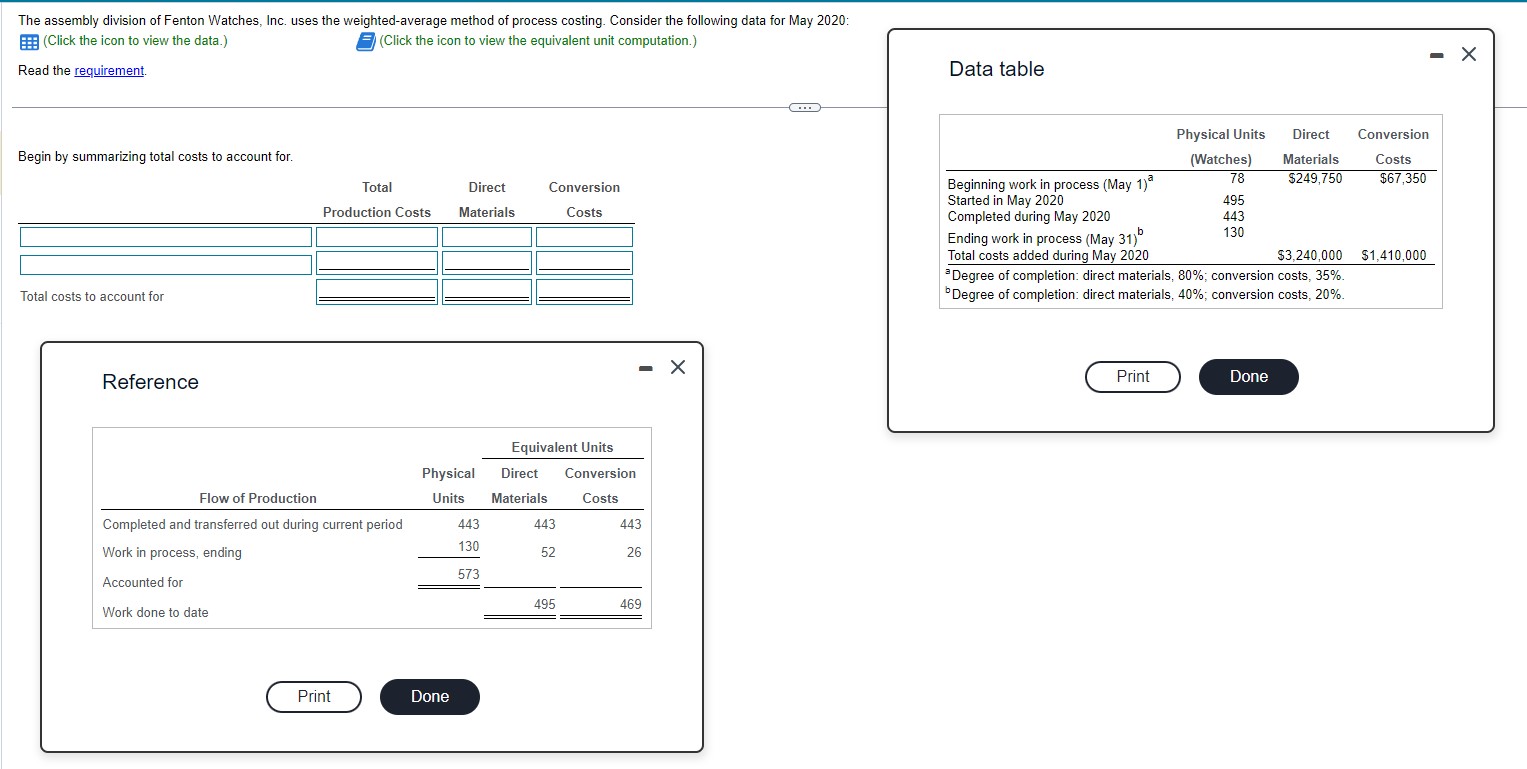Click the 130 units in Data table
The width and height of the screenshot is (1527, 769).
click(x=1234, y=232)
